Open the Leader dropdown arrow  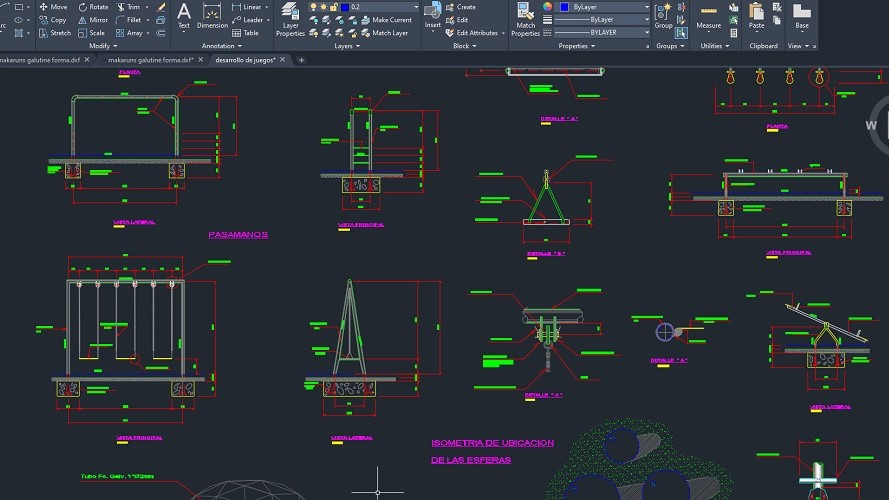coord(268,20)
